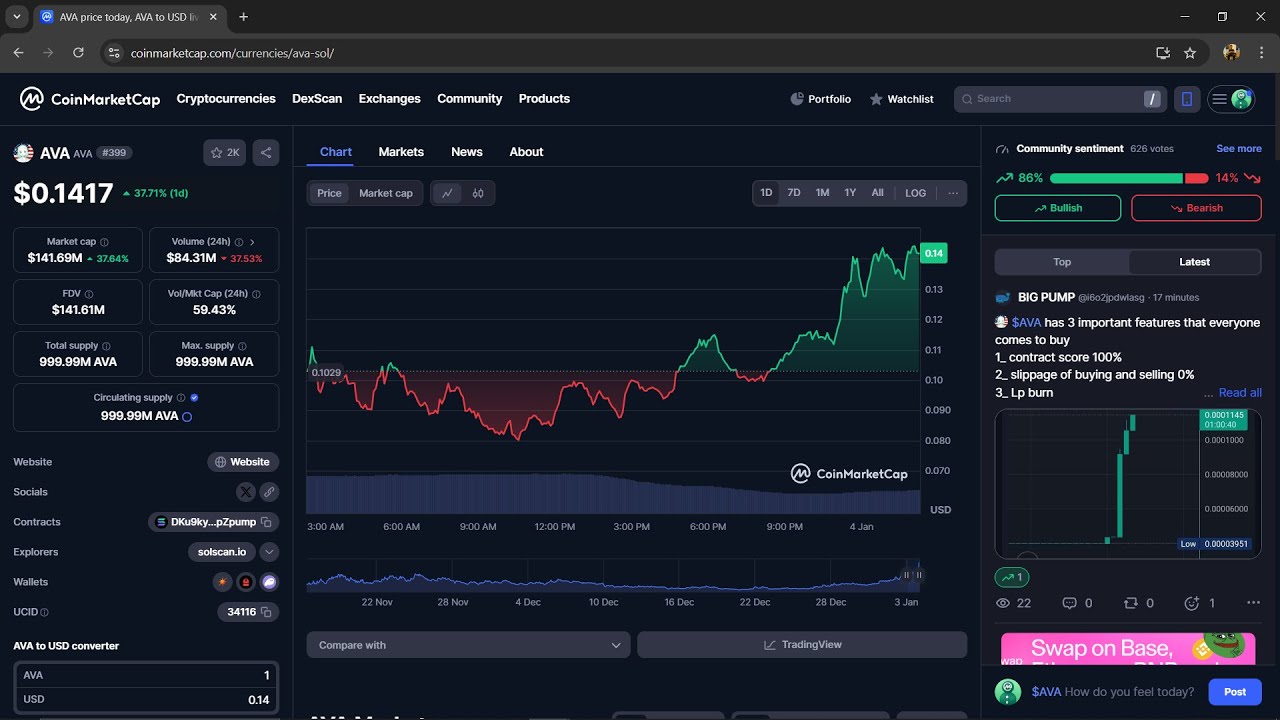Click the chart range selector right handle

919,575
